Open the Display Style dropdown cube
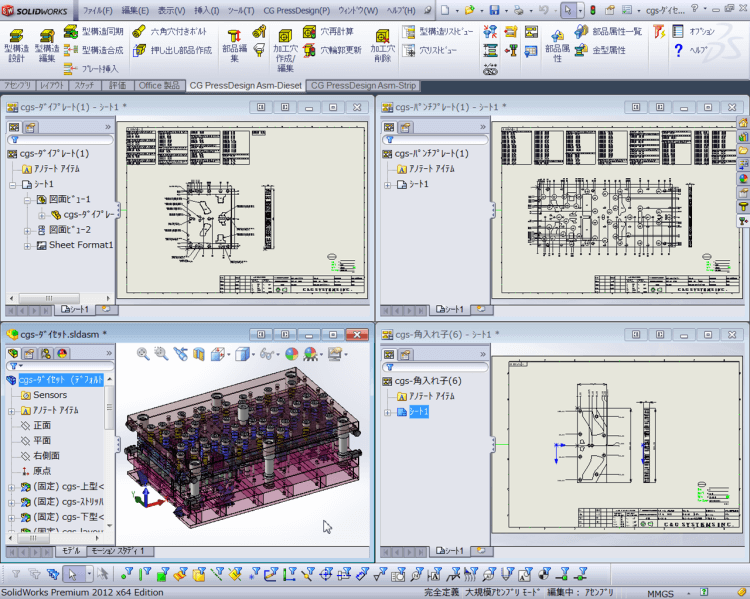The image size is (750, 599). pyautogui.click(x=243, y=354)
